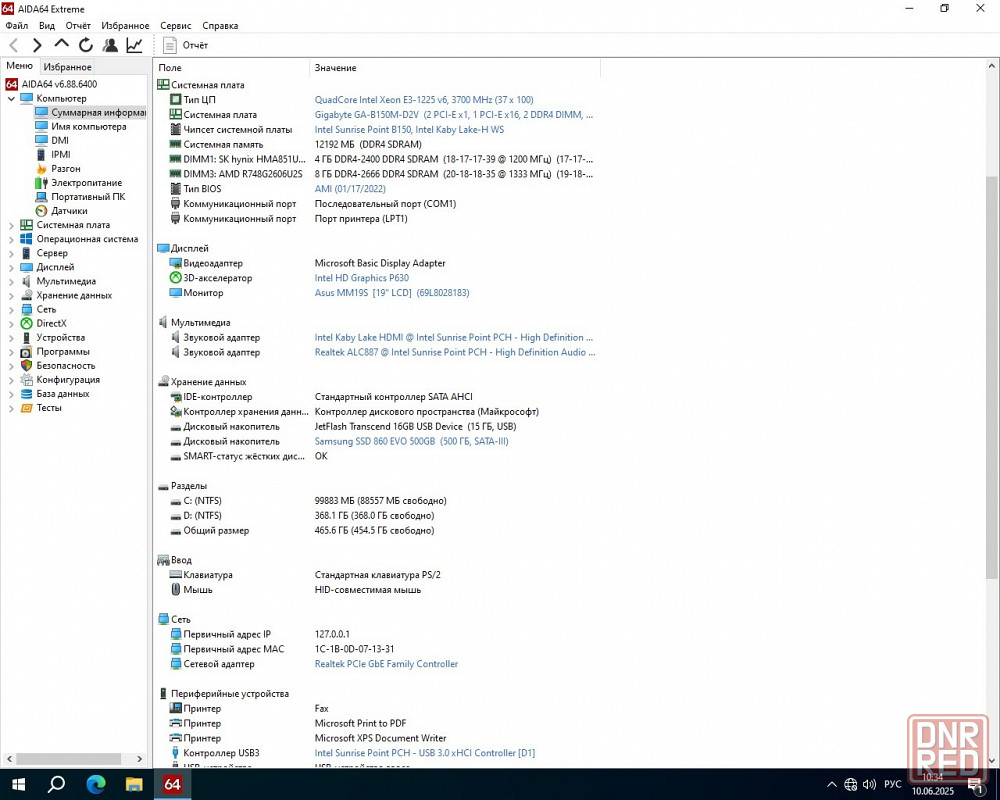
Task: Expand the Дисплей tree node
Action: click(11, 267)
